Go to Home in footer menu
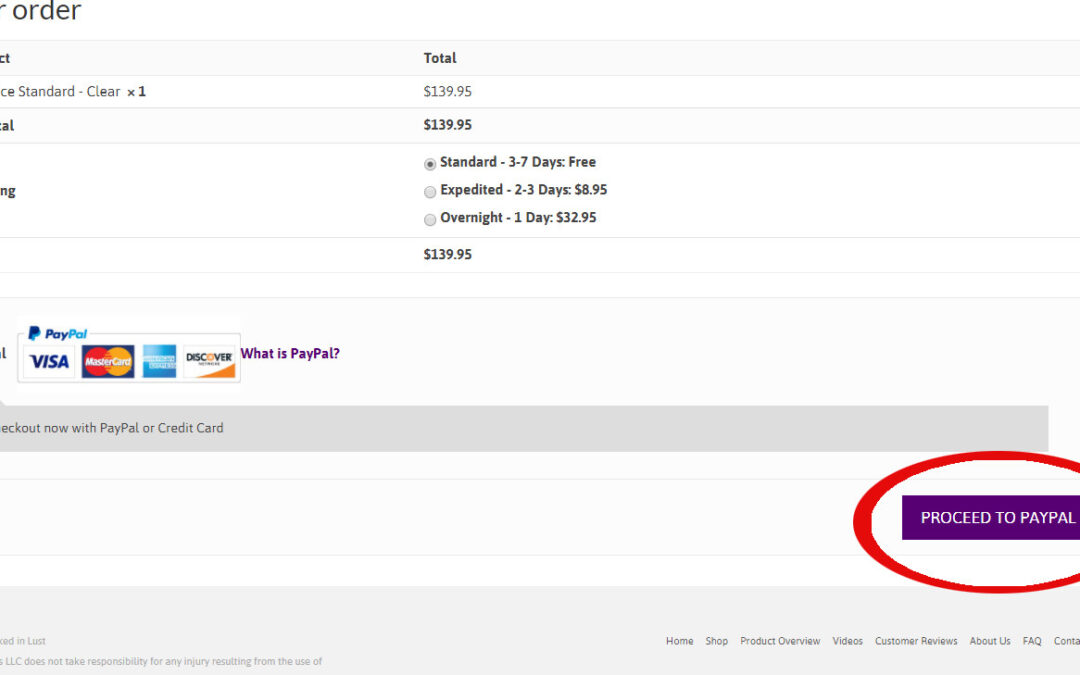 point(679,641)
